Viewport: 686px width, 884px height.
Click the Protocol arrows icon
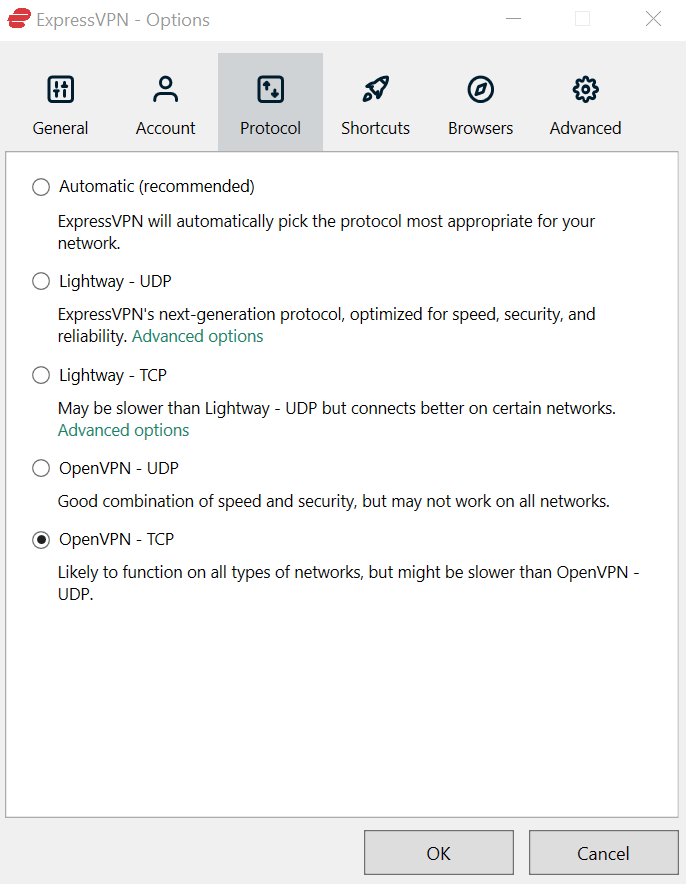pyautogui.click(x=270, y=88)
